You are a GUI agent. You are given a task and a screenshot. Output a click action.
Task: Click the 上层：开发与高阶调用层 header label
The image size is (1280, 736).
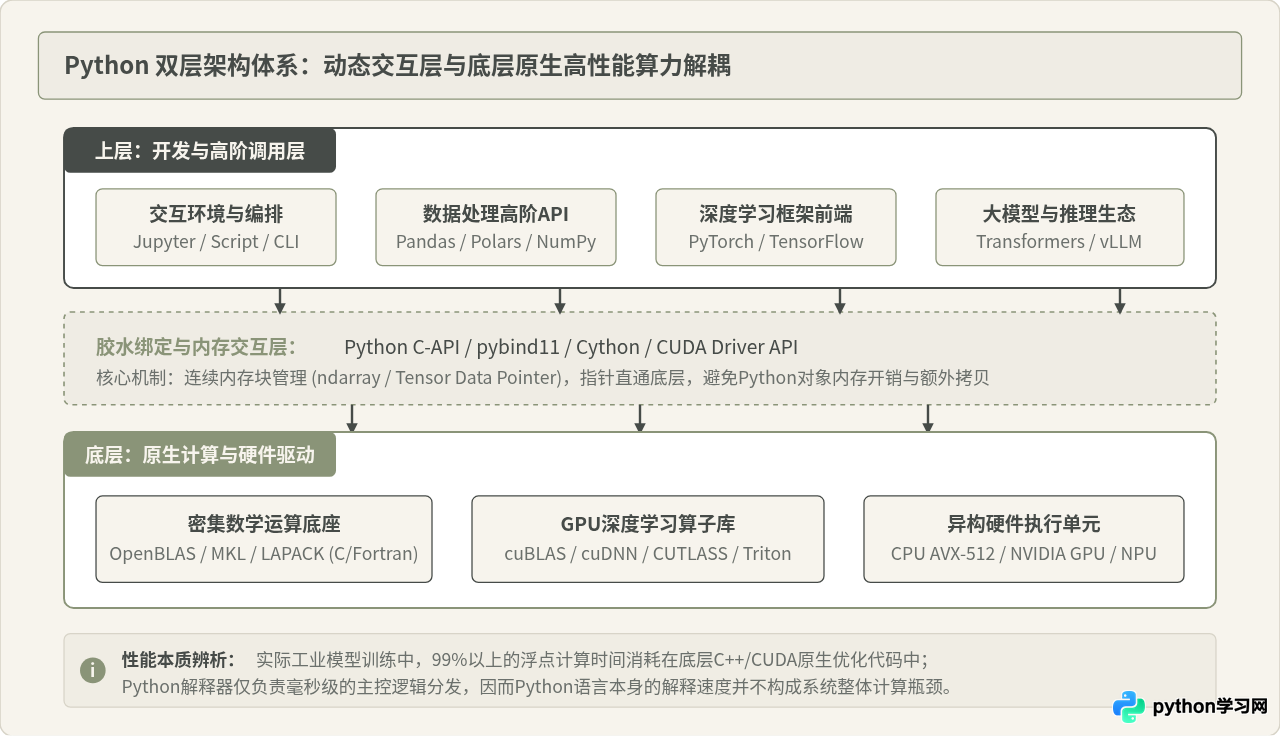(200, 151)
